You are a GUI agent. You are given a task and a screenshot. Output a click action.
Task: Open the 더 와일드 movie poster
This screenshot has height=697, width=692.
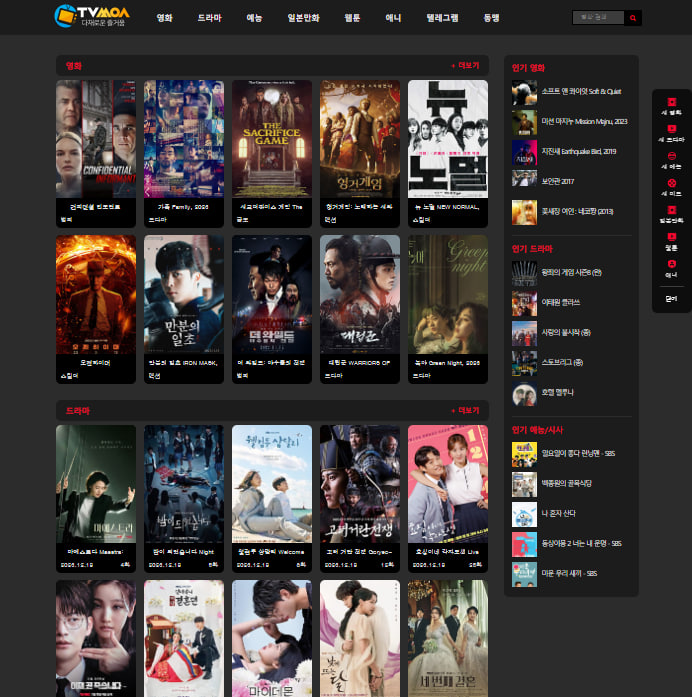click(272, 294)
